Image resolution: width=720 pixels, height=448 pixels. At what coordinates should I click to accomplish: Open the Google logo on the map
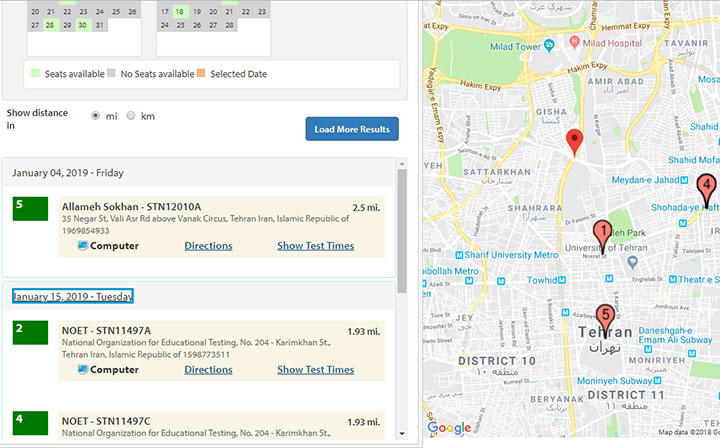pyautogui.click(x=449, y=428)
